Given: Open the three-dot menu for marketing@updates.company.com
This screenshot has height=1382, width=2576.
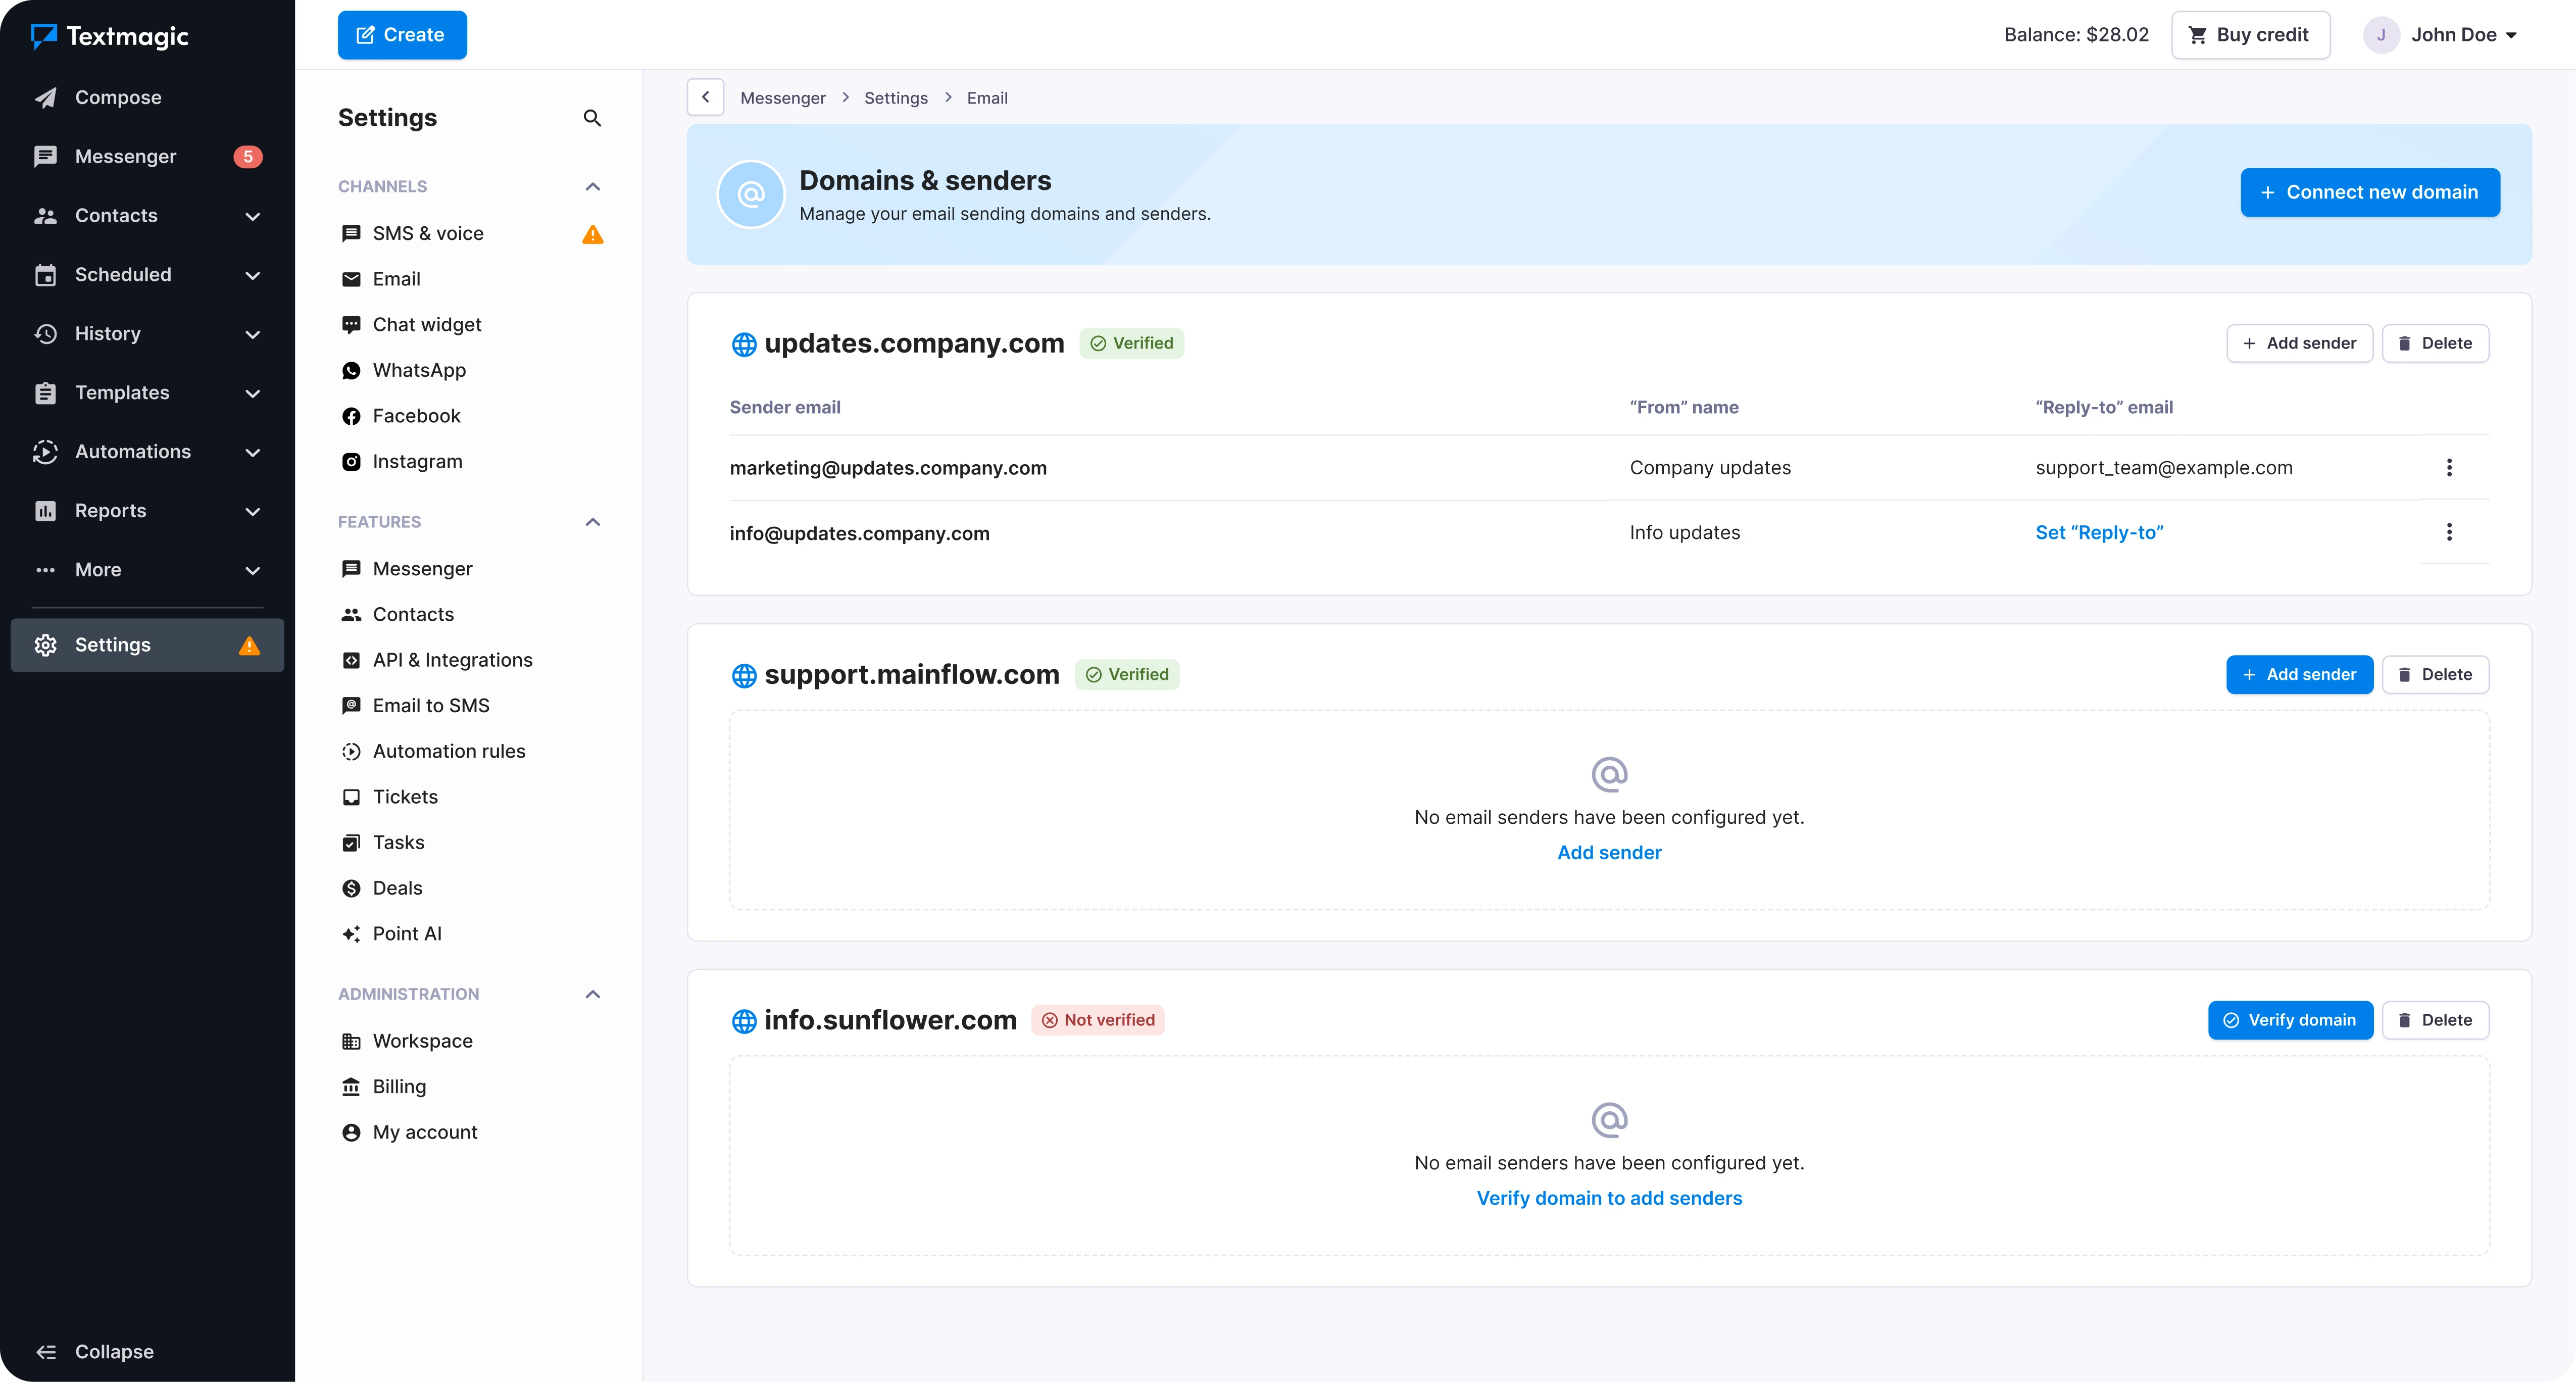Looking at the screenshot, I should click(2449, 467).
